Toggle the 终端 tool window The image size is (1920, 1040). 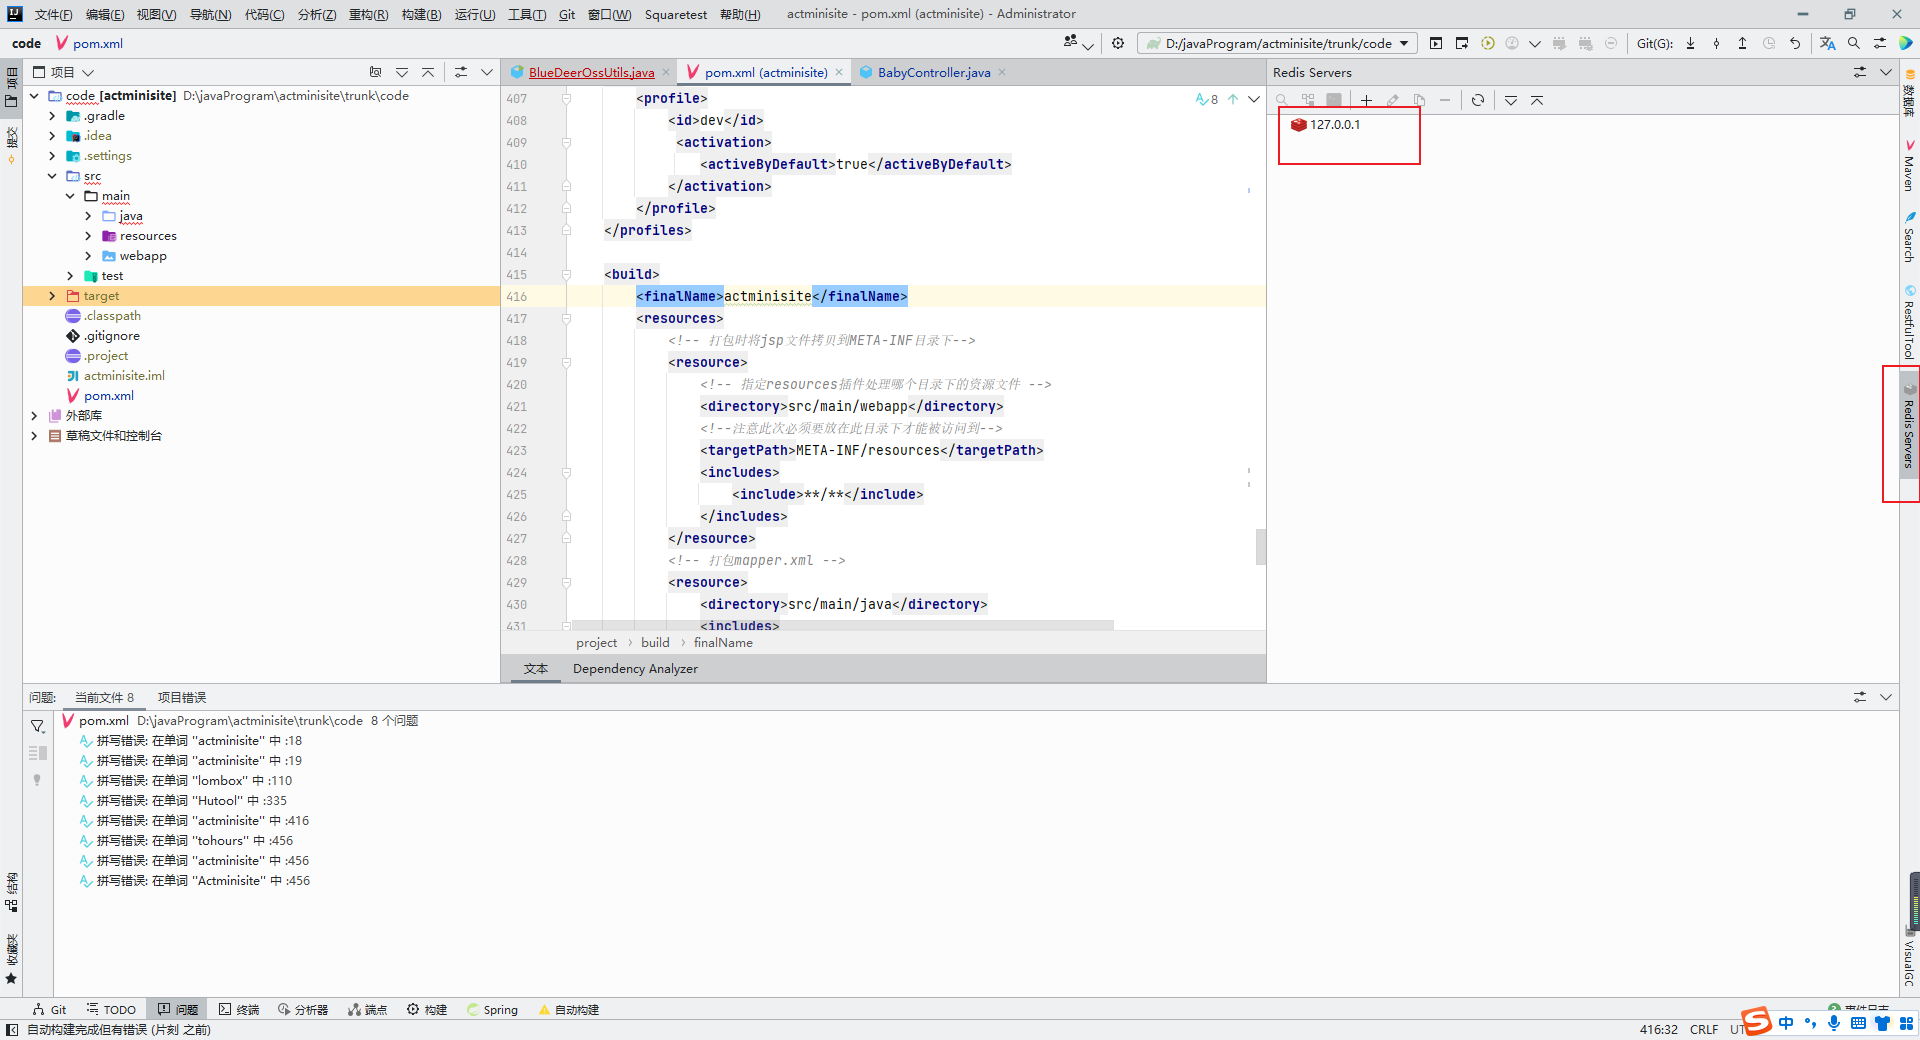239,1010
